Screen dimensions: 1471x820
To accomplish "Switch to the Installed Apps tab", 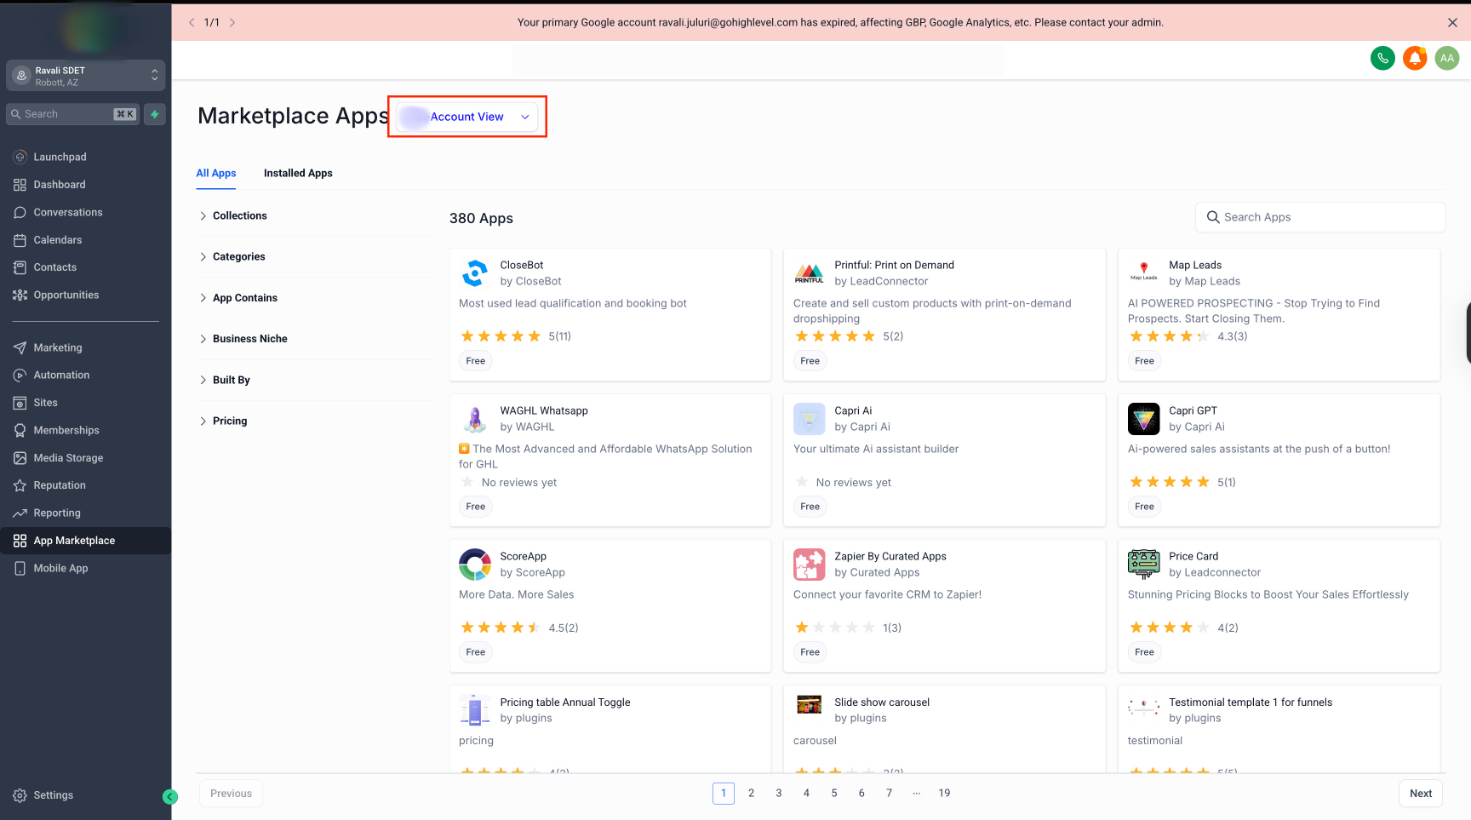I will pos(298,173).
